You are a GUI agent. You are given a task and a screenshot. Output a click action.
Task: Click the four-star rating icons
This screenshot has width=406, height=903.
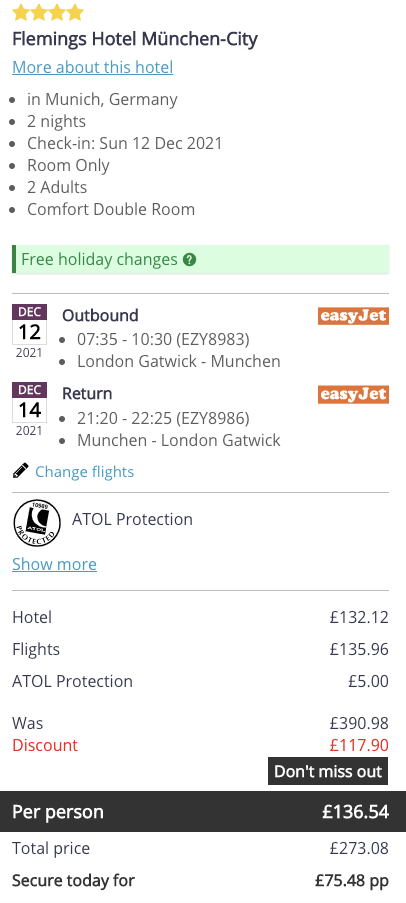click(48, 12)
